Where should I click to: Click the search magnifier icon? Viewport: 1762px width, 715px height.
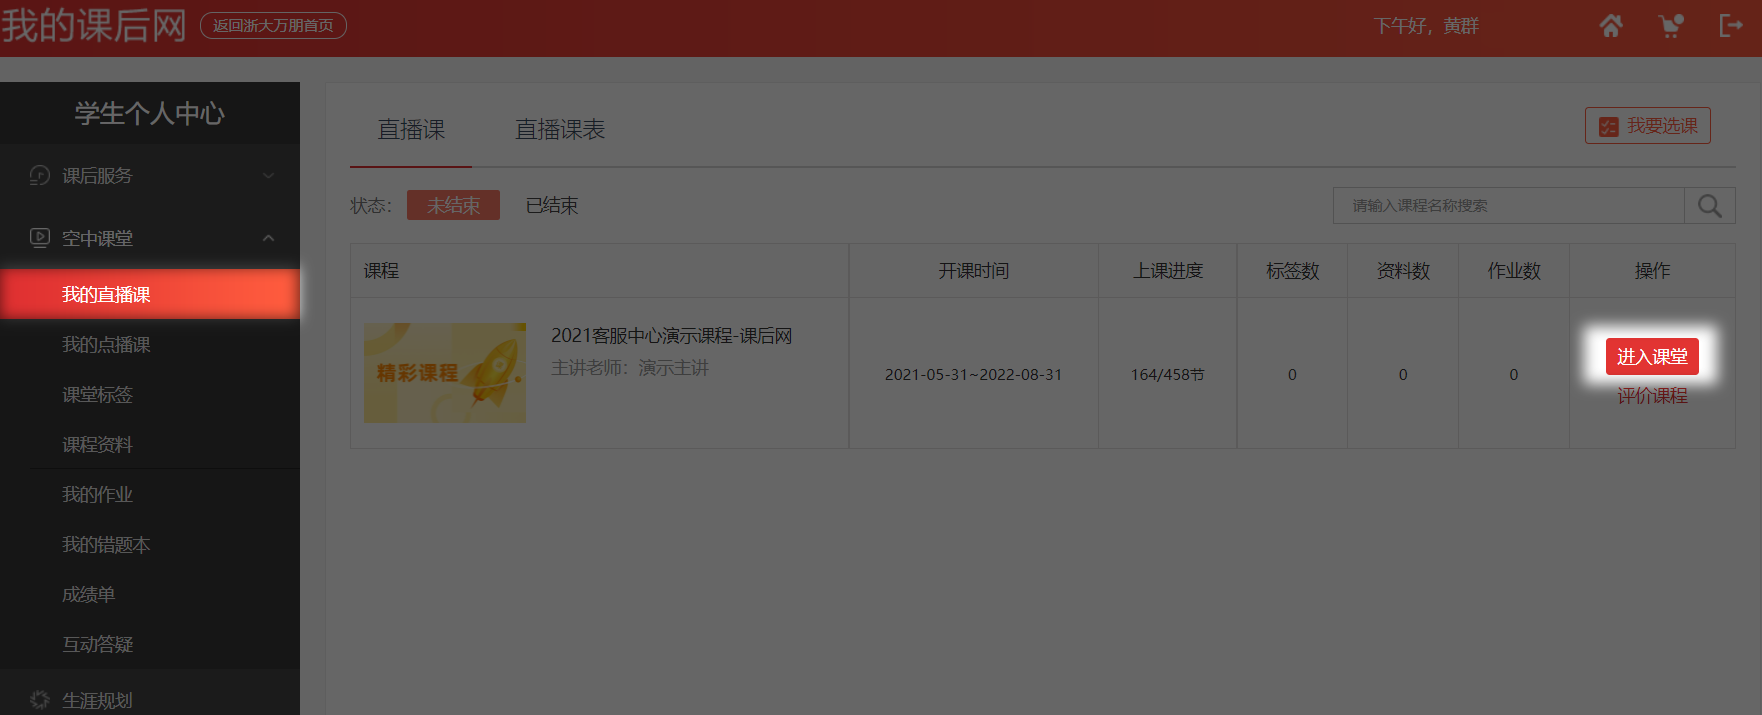[x=1709, y=206]
